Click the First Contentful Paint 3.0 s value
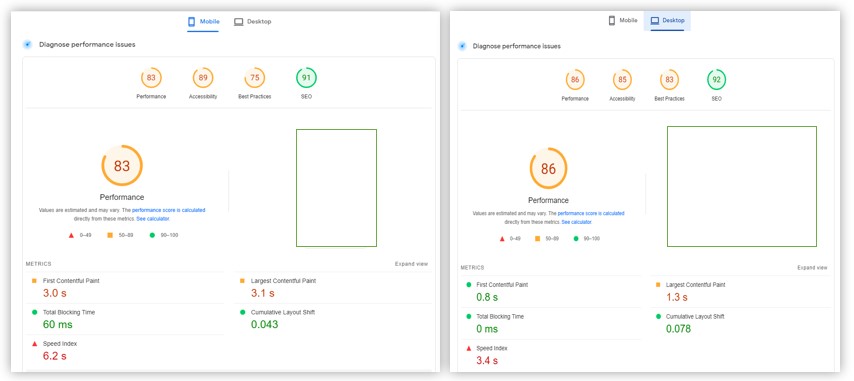 click(54, 293)
